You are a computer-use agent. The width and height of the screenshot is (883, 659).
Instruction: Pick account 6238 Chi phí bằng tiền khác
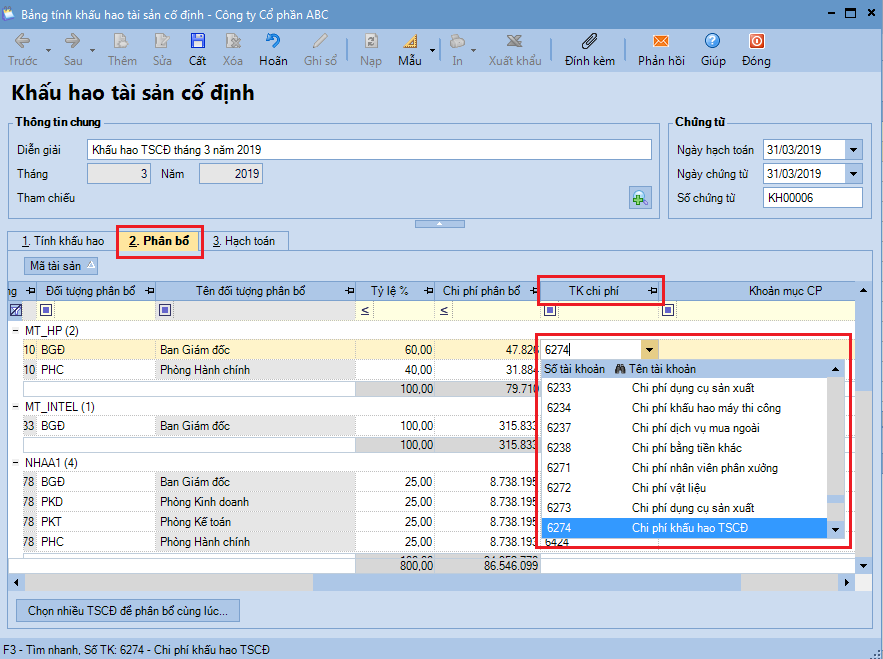tap(684, 448)
